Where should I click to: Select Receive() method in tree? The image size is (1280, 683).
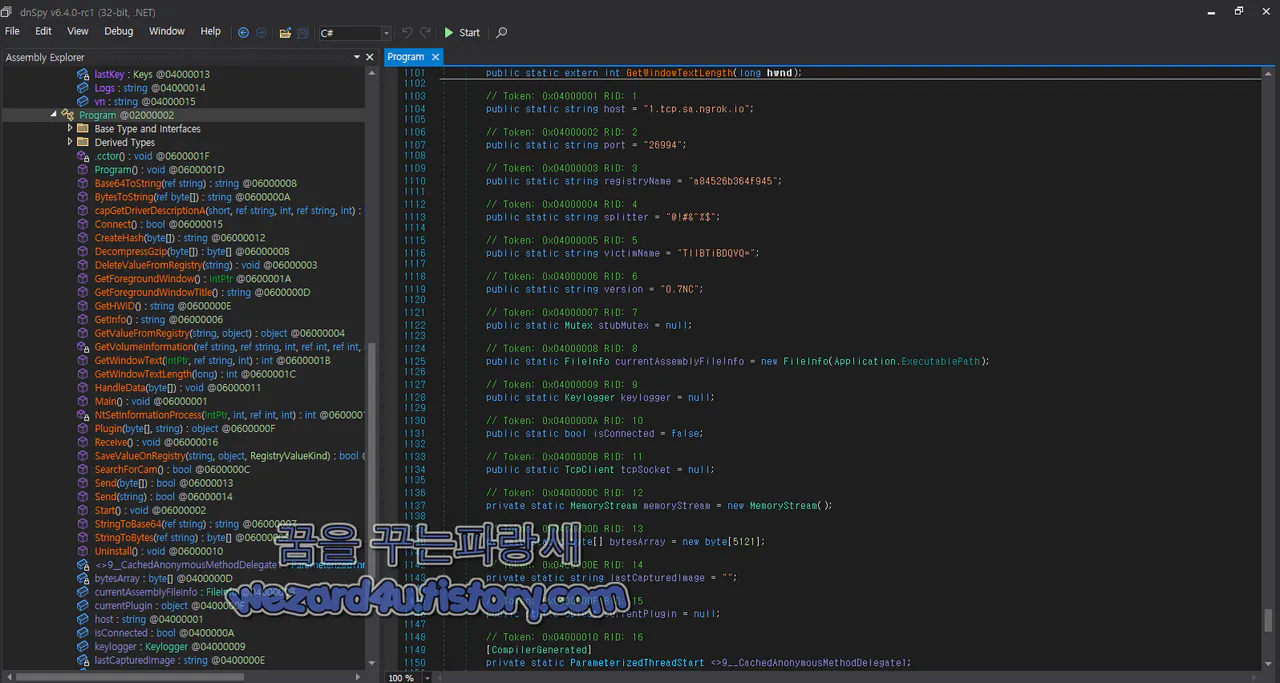tap(156, 442)
